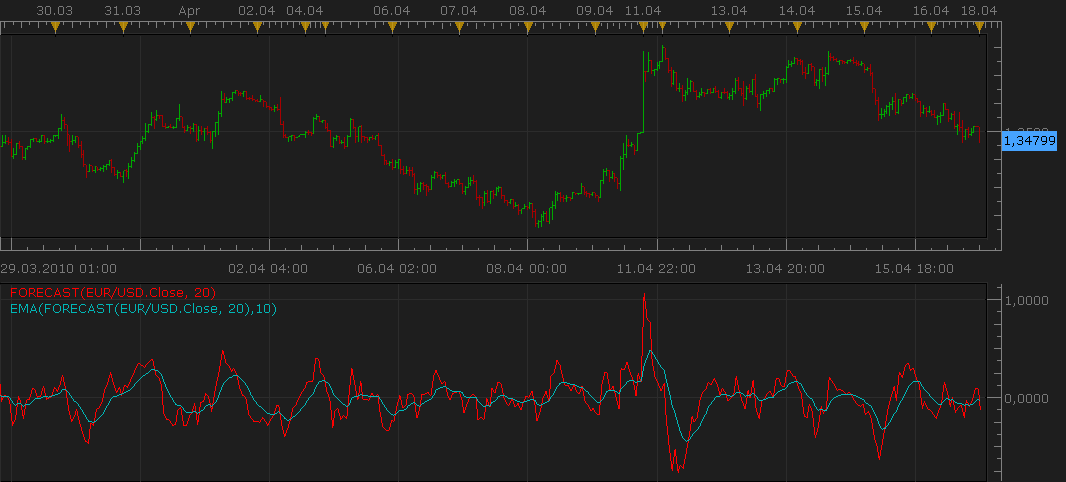Screen dimensions: 1066x482
Task: Select the red FORECAST(EUR/USD.Close, 20) indicator label
Action: [113, 293]
